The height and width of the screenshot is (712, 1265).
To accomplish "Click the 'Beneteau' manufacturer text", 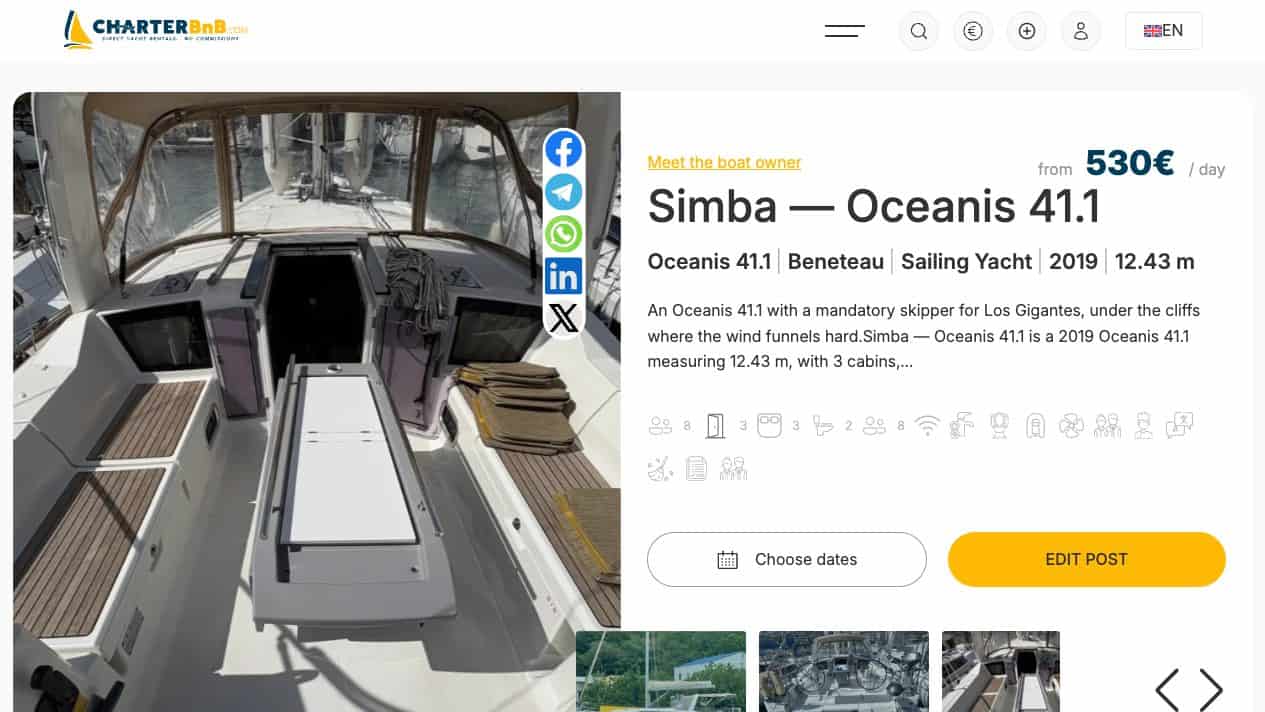I will click(x=836, y=262).
